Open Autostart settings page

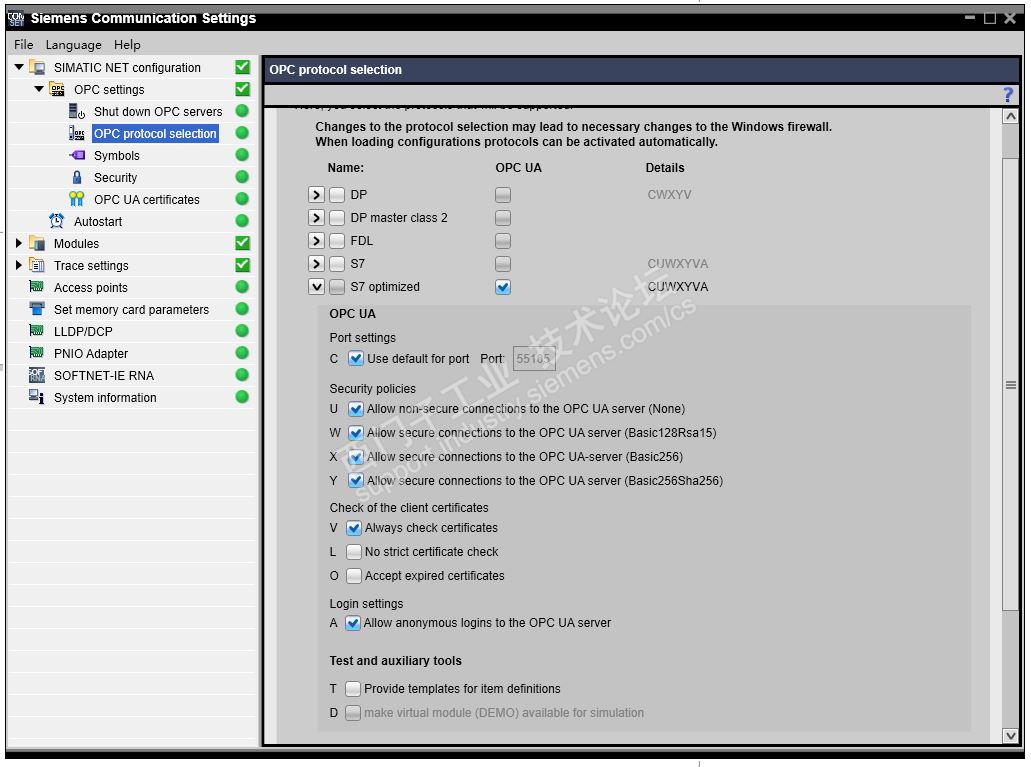98,222
